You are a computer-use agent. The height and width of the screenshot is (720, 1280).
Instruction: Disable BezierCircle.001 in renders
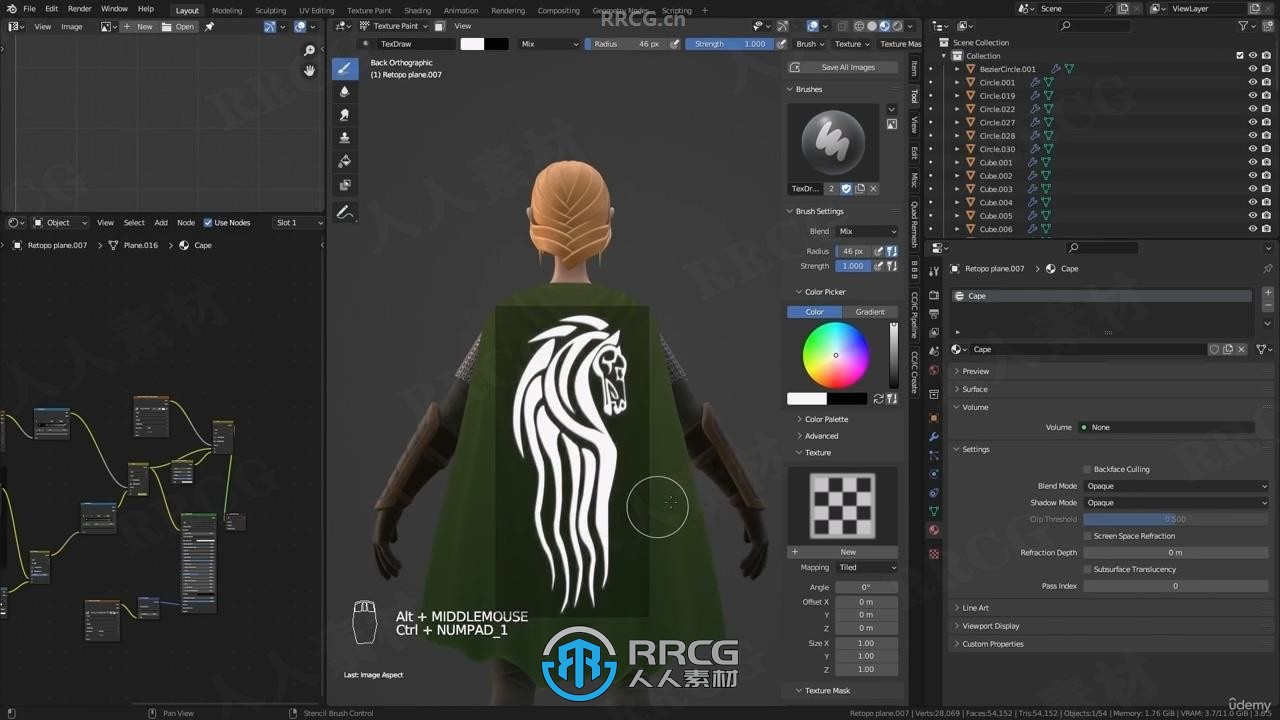(x=1267, y=69)
